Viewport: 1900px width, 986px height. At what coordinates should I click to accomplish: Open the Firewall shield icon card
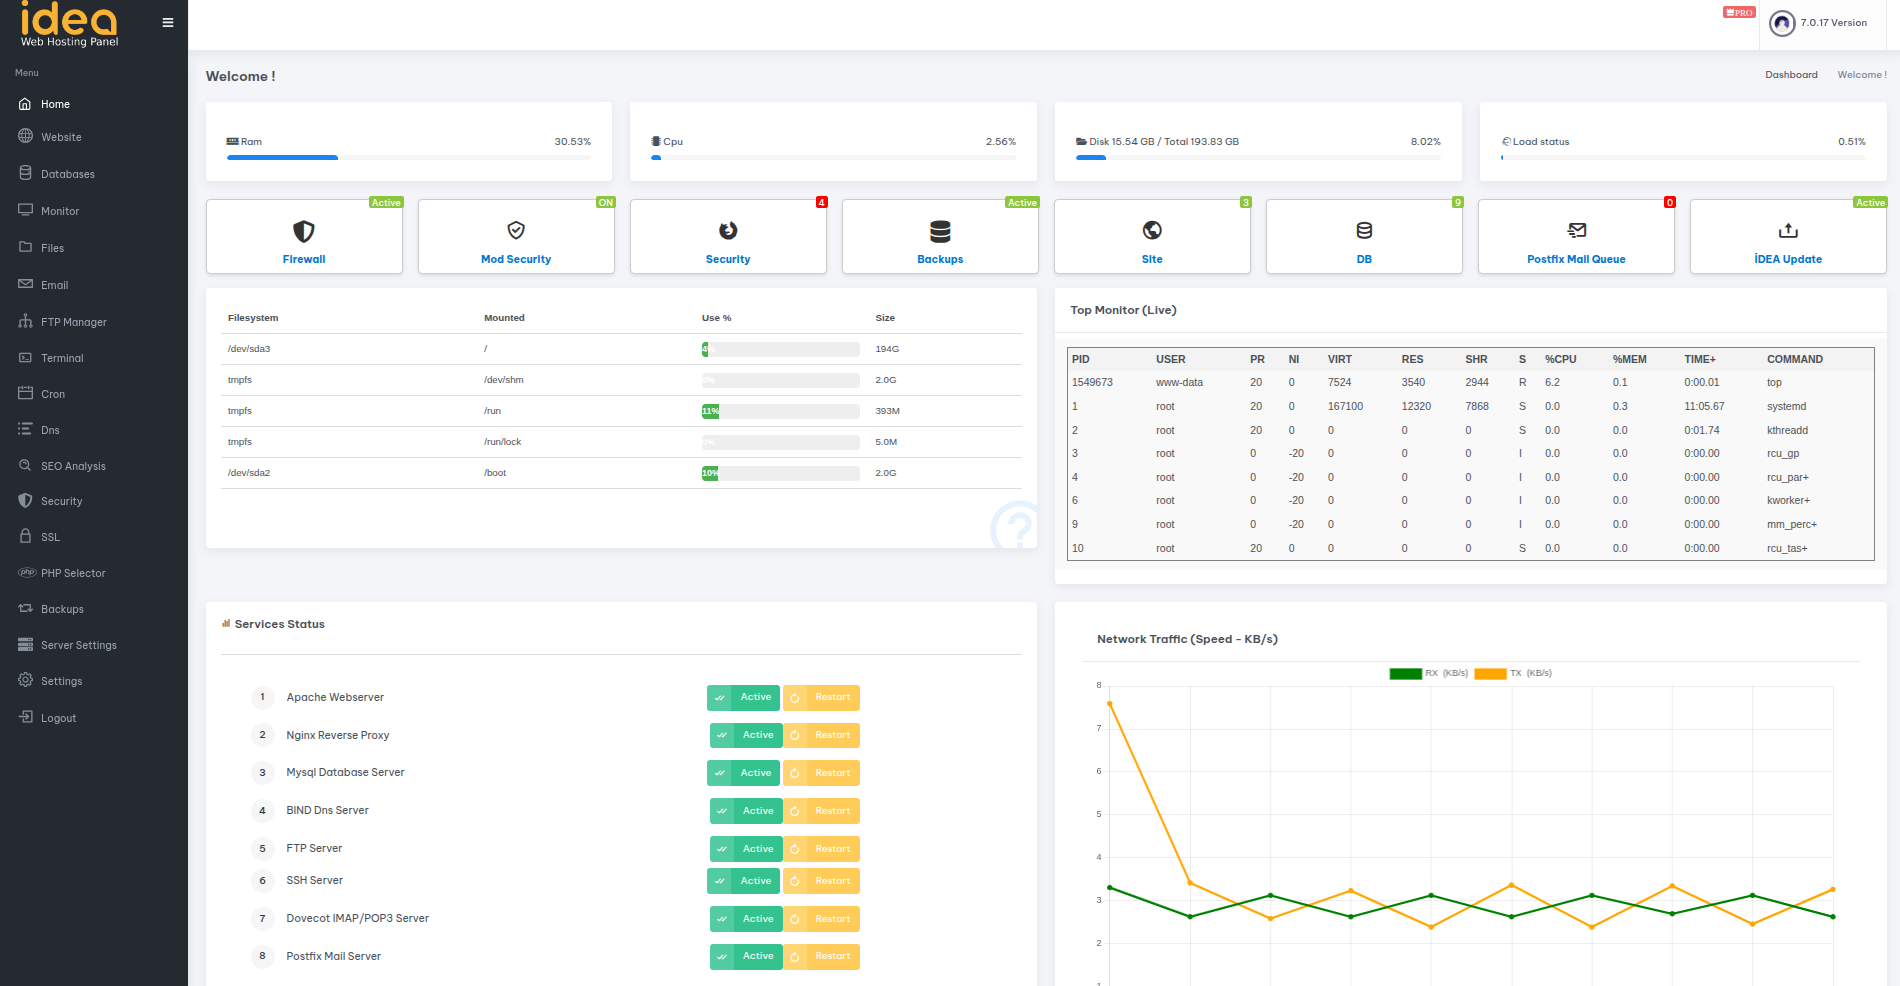click(x=304, y=231)
